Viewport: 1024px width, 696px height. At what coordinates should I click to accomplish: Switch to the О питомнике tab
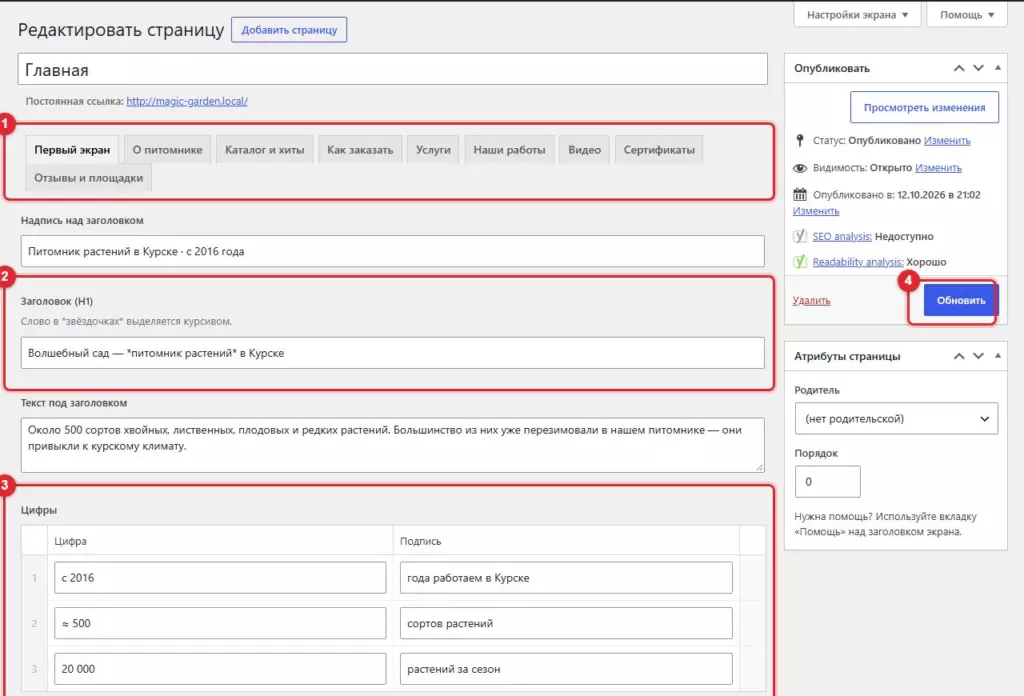point(167,150)
